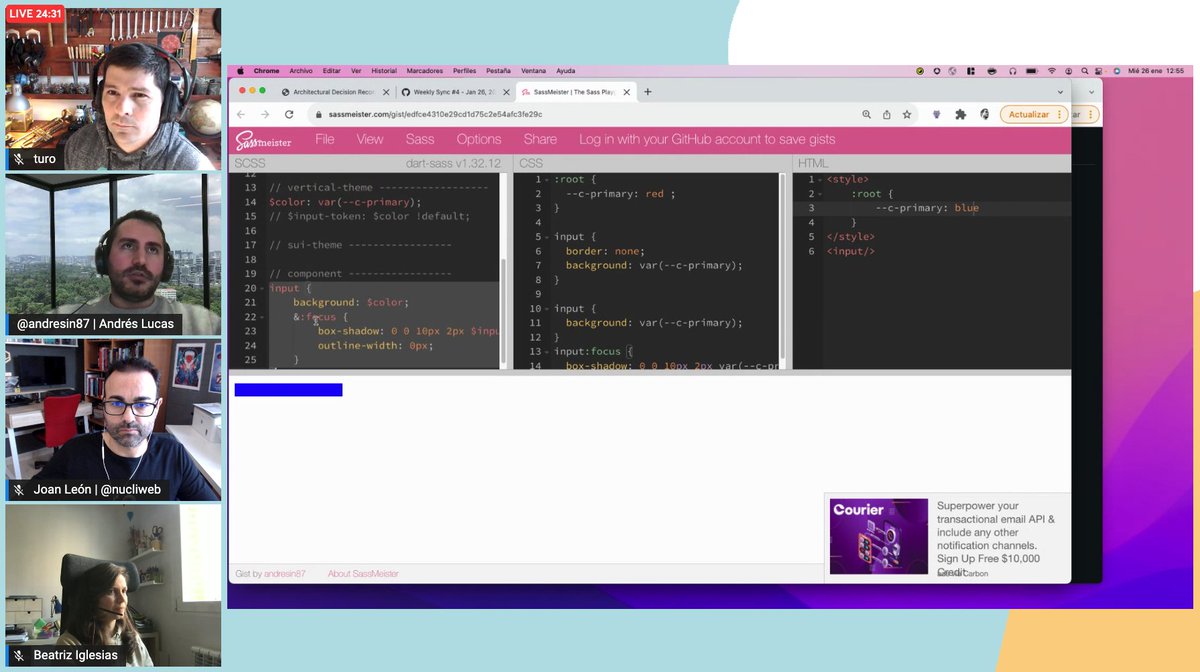The image size is (1200, 672).
Task: Open the About SassMeister link
Action: click(363, 574)
